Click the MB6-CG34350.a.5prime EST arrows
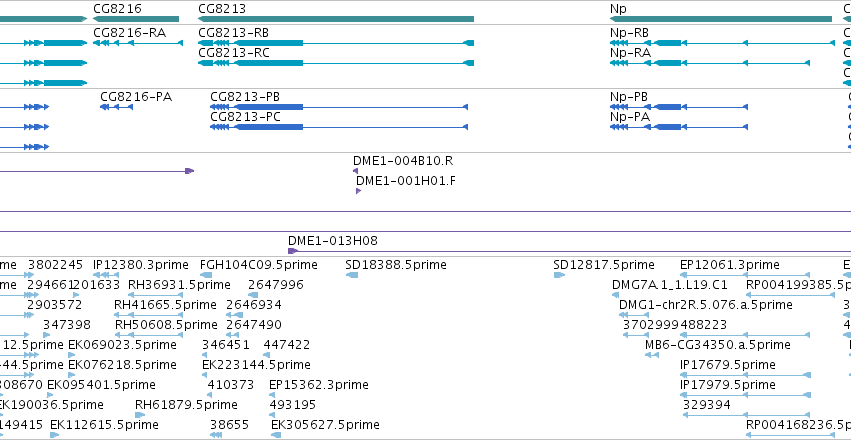The height and width of the screenshot is (440, 851). pos(652,355)
